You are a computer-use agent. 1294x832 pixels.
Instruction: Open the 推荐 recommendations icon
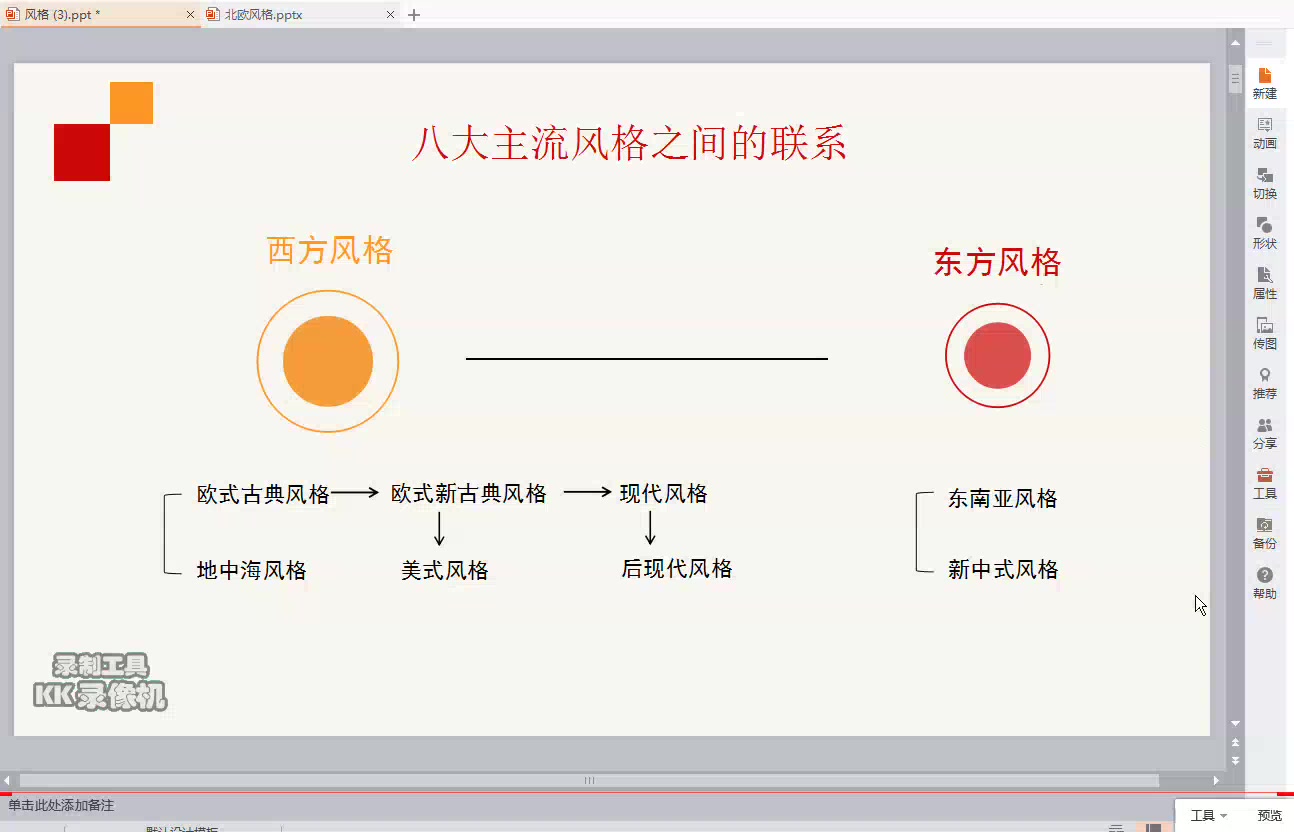click(1265, 383)
